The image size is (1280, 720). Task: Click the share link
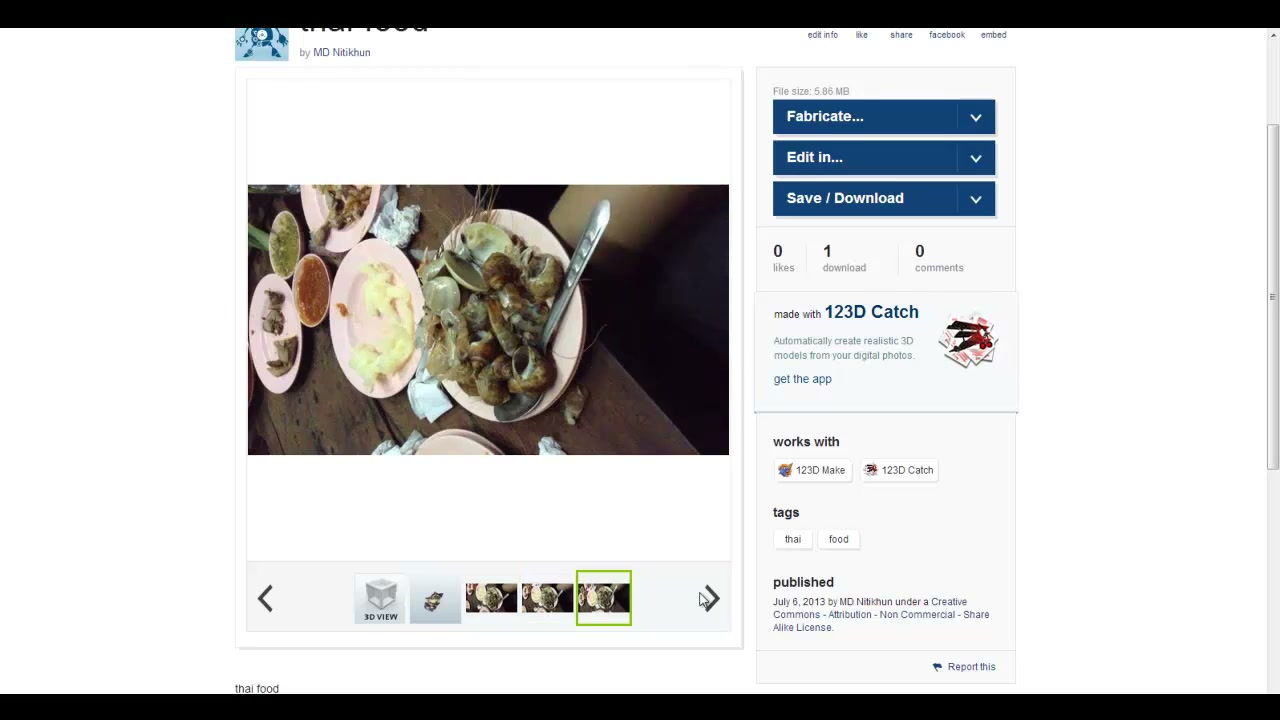(x=901, y=35)
